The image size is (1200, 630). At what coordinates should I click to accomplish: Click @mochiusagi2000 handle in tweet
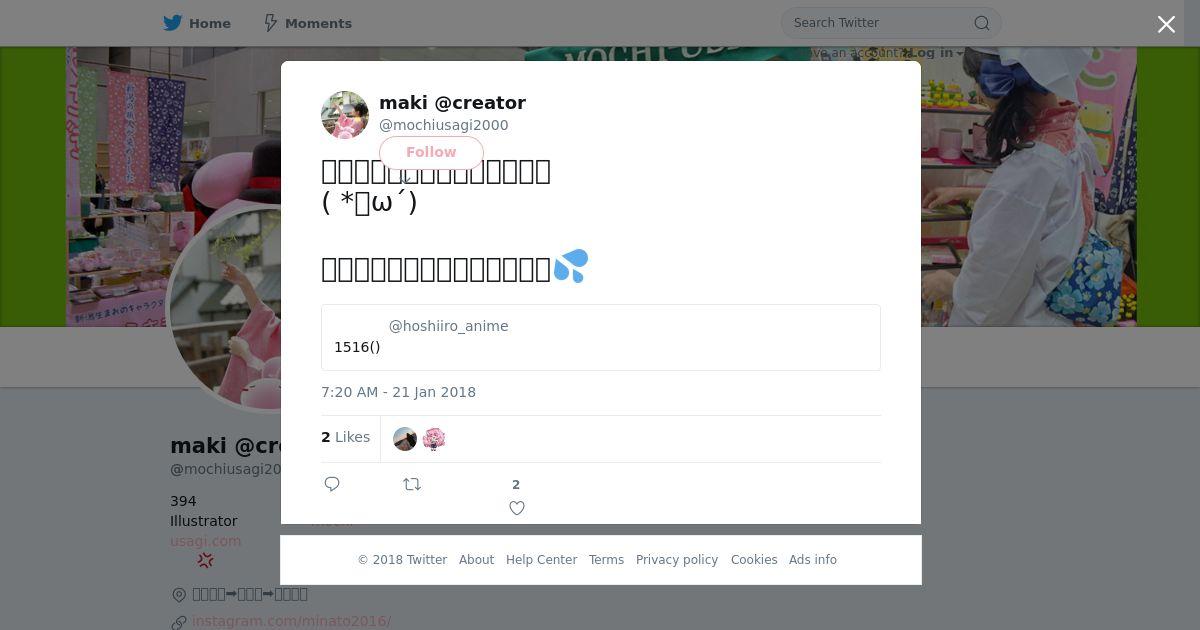(443, 125)
